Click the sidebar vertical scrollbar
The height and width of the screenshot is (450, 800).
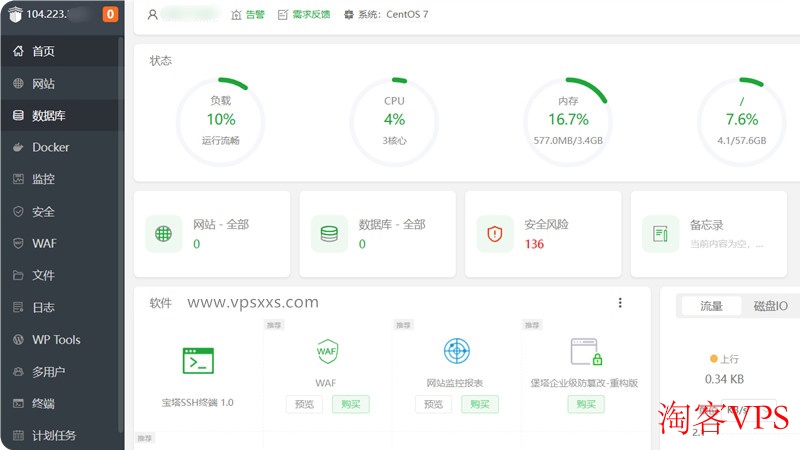pos(120,235)
